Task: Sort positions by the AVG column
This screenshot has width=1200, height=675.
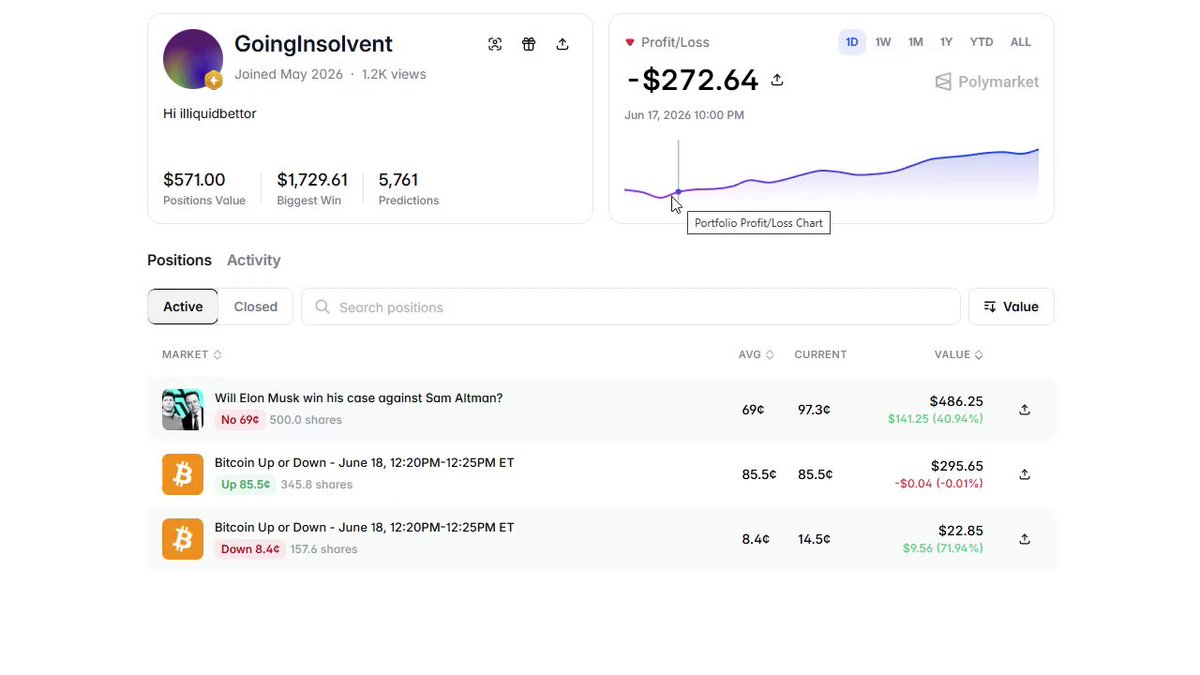Action: click(756, 355)
